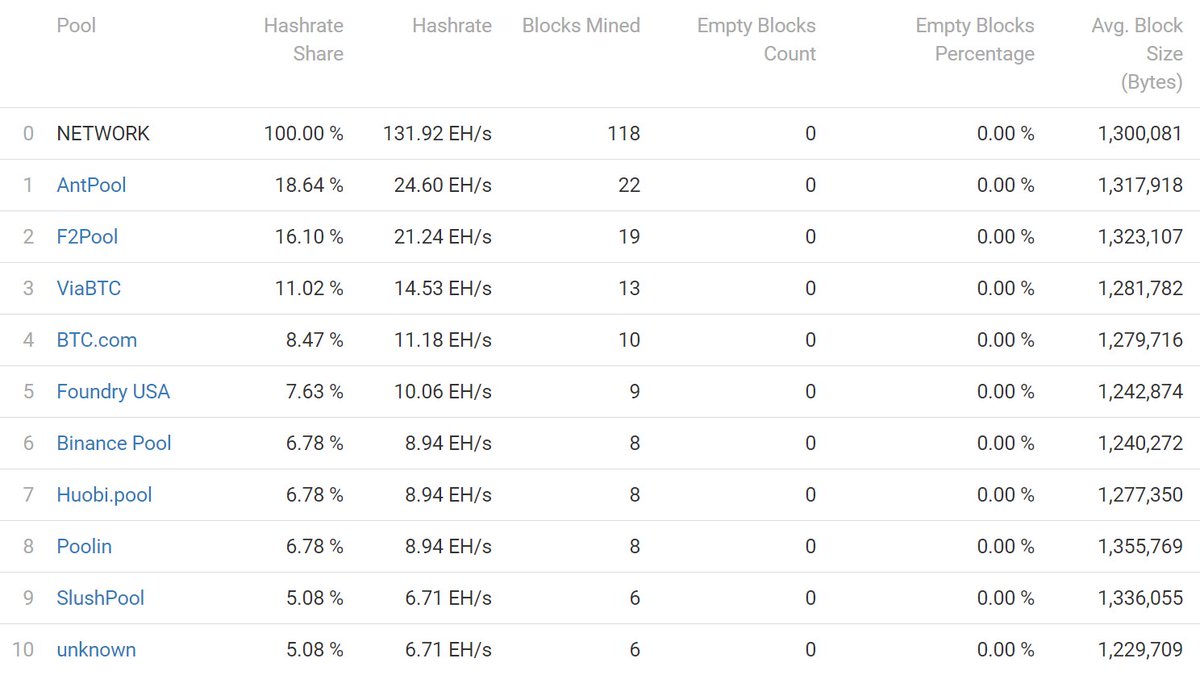Sort by Avg. Block Size header
This screenshot has width=1200, height=675.
coord(1137,54)
